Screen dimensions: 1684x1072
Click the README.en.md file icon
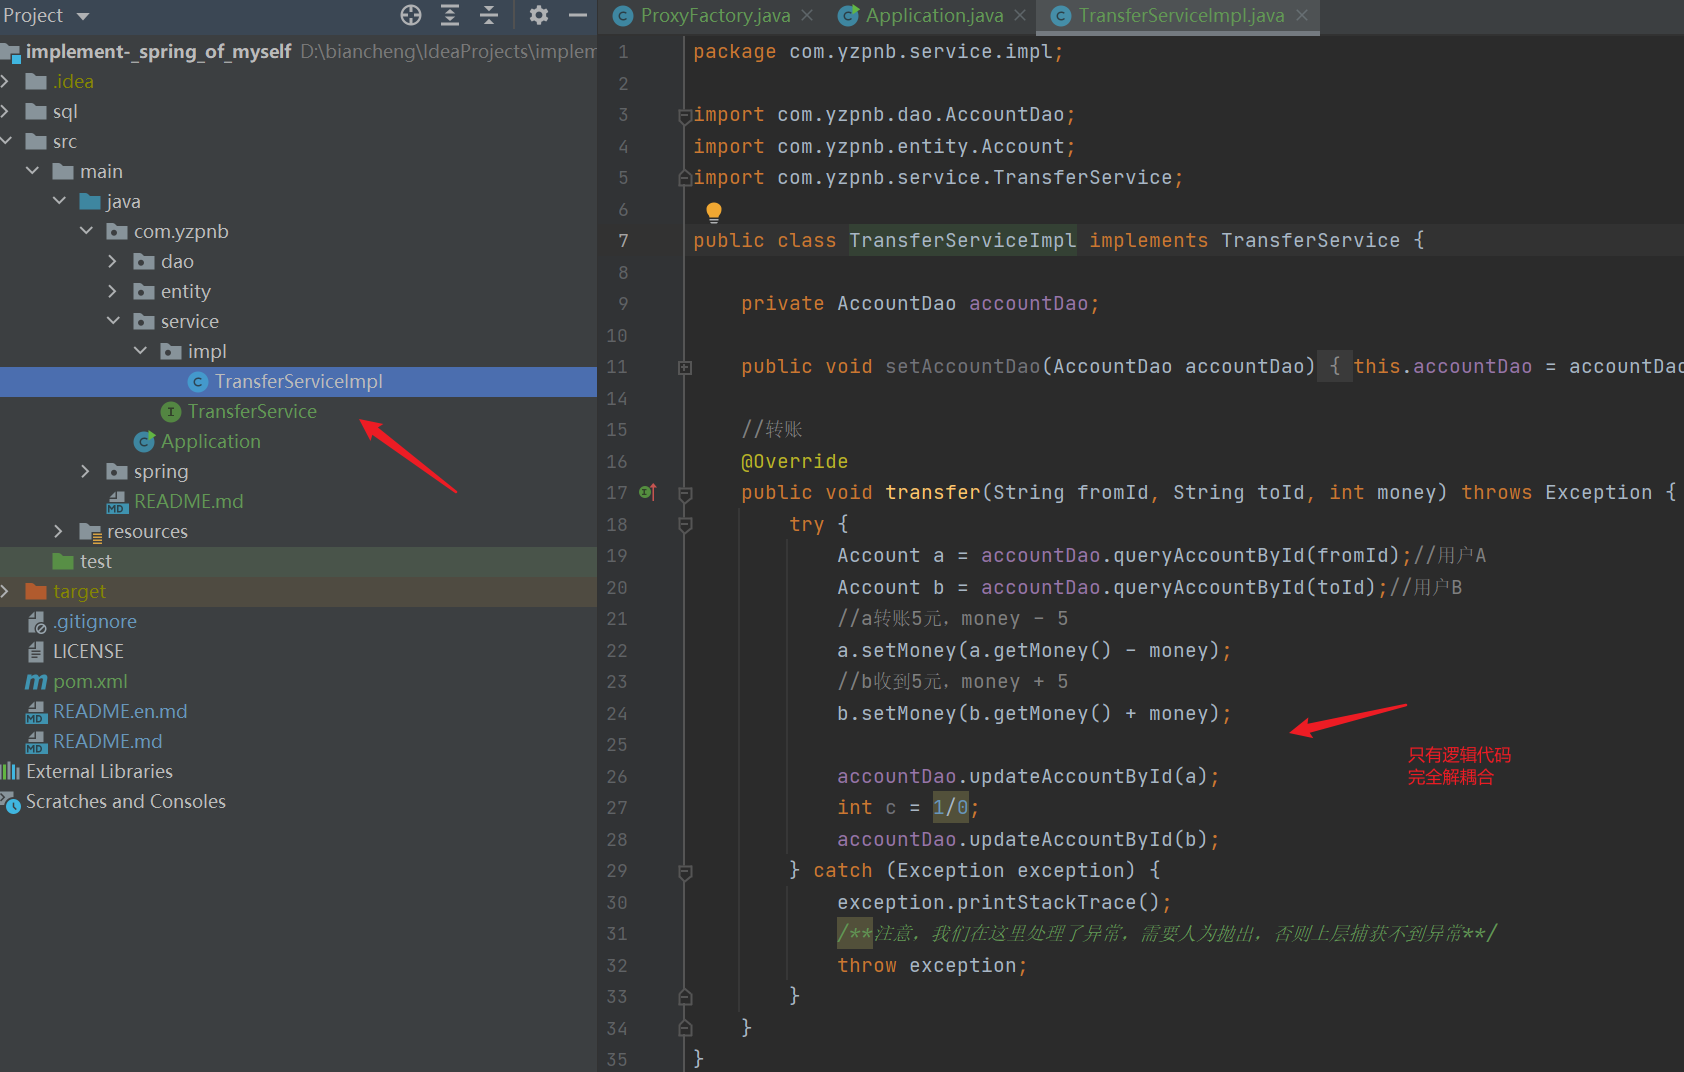pyautogui.click(x=36, y=711)
